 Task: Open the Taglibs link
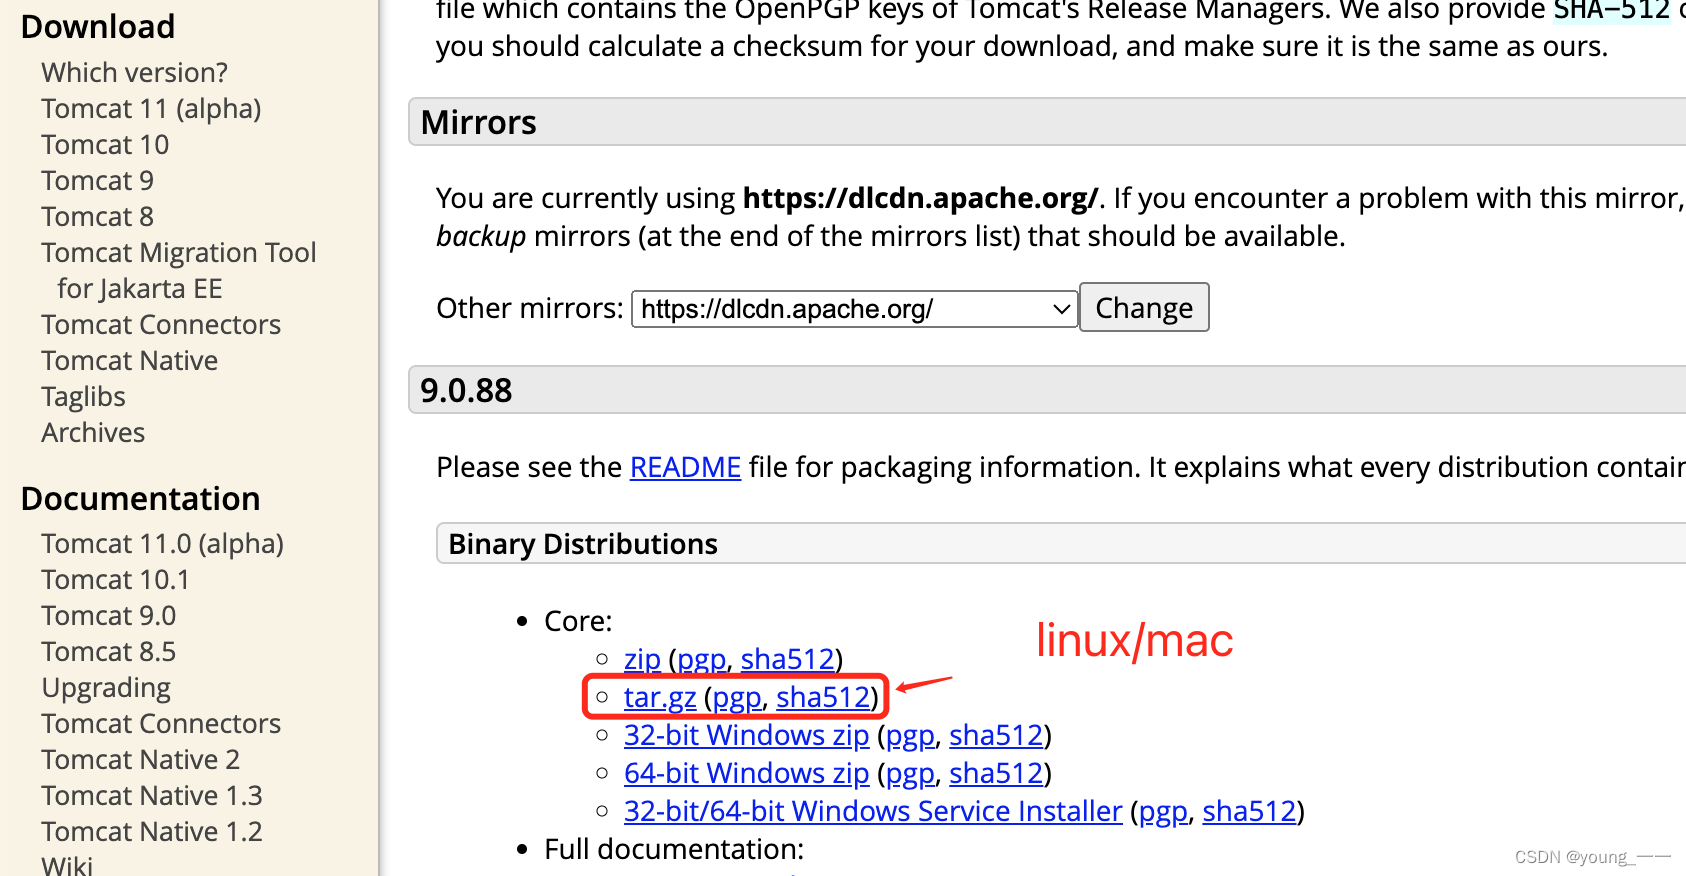tap(84, 397)
